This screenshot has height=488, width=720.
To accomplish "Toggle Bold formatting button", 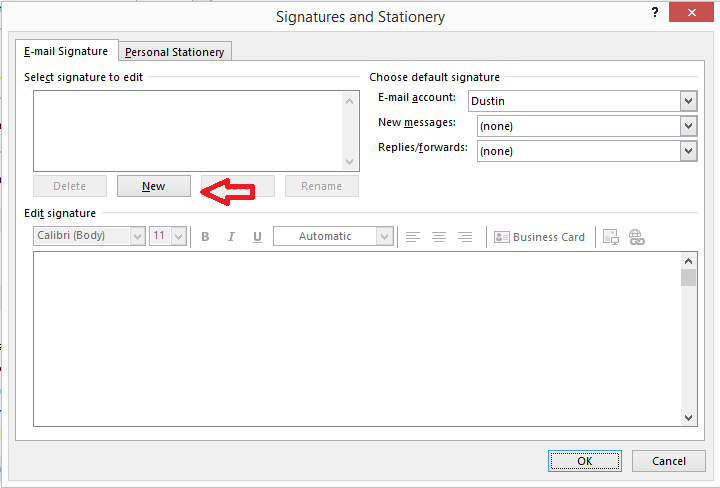I will pyautogui.click(x=205, y=237).
